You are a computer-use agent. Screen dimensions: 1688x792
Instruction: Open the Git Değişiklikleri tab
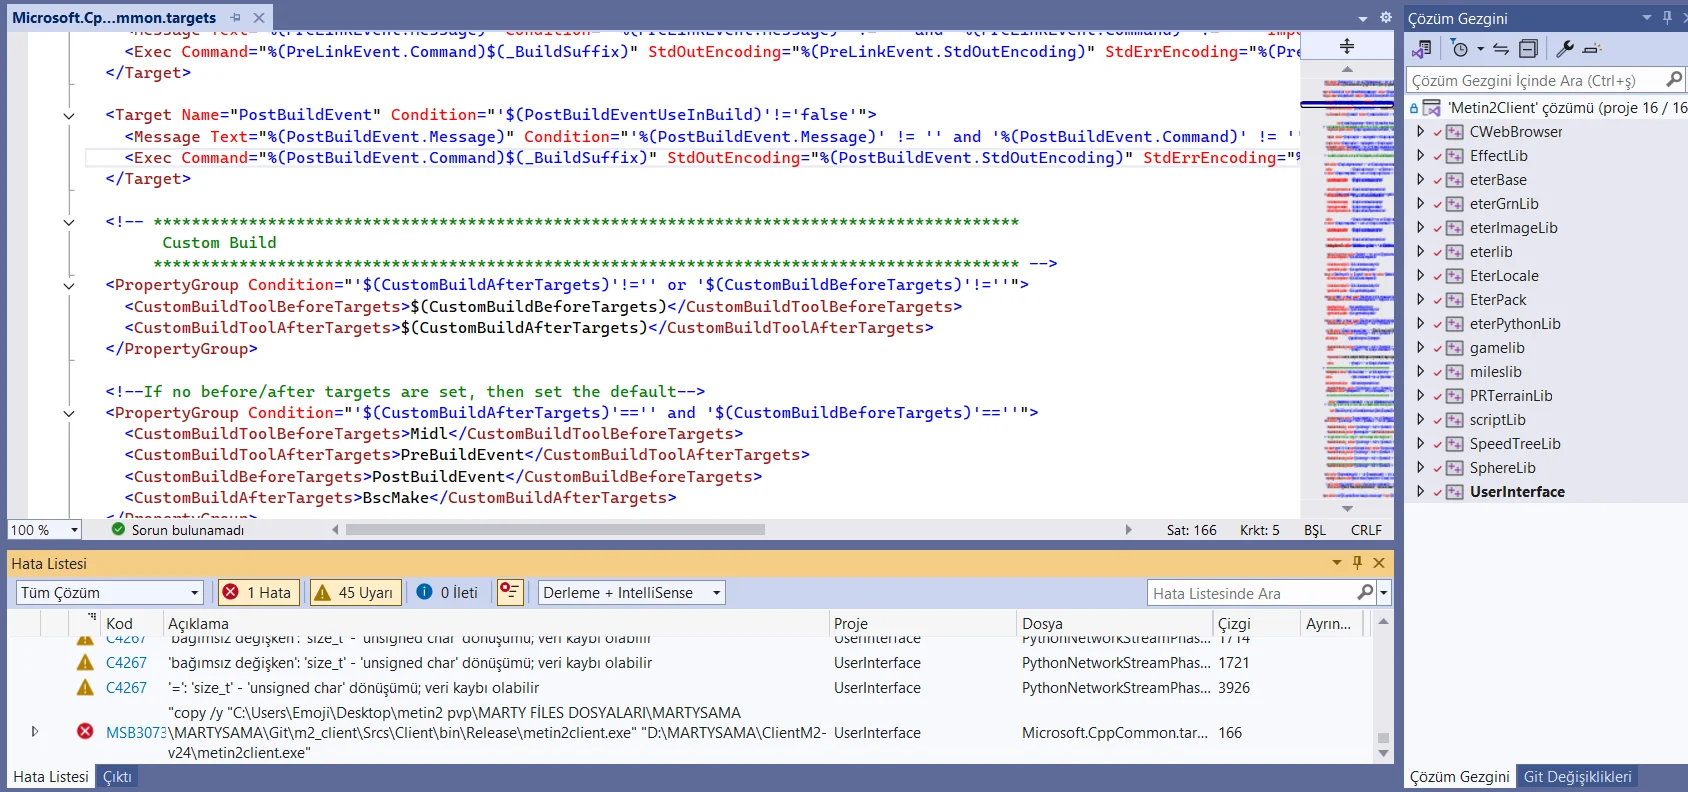[x=1577, y=777]
